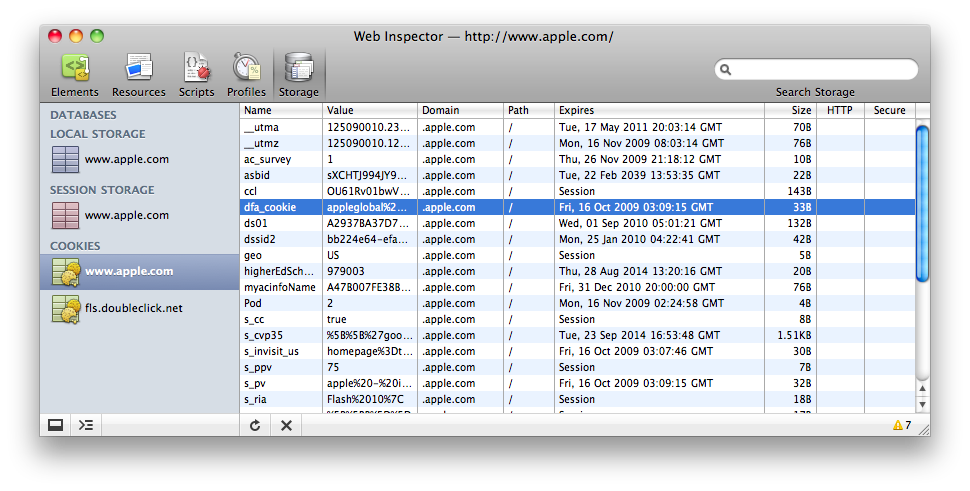Image resolution: width=970 pixels, height=491 pixels.
Task: Sort cookies by Value column header
Action: (x=370, y=110)
